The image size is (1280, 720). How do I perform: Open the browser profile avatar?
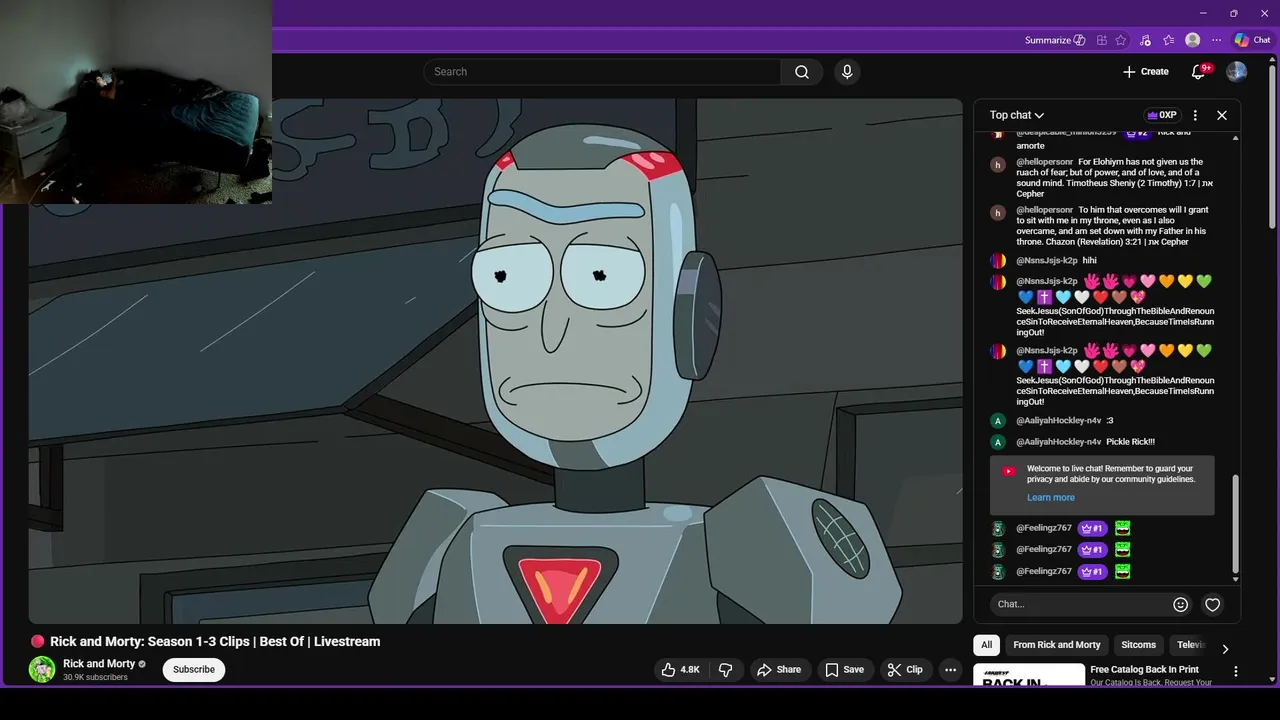[x=1192, y=40]
